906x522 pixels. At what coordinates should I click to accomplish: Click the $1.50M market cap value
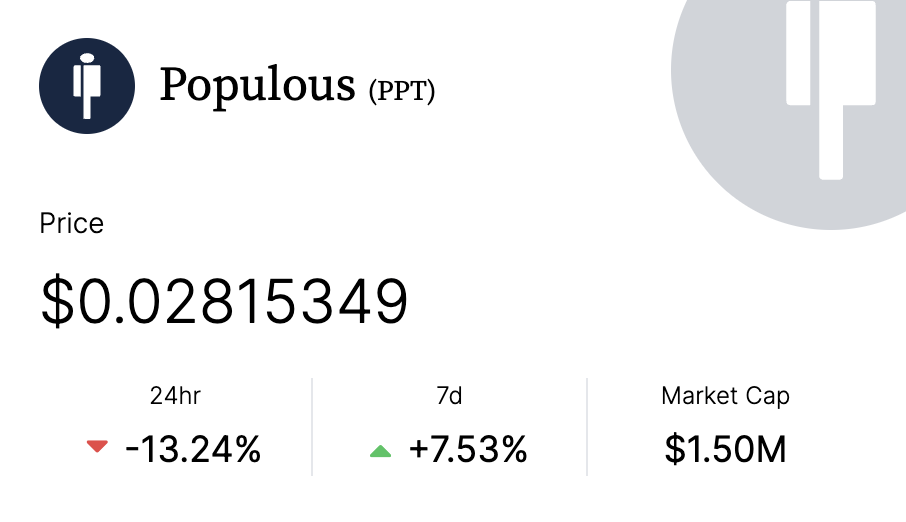[x=725, y=449]
